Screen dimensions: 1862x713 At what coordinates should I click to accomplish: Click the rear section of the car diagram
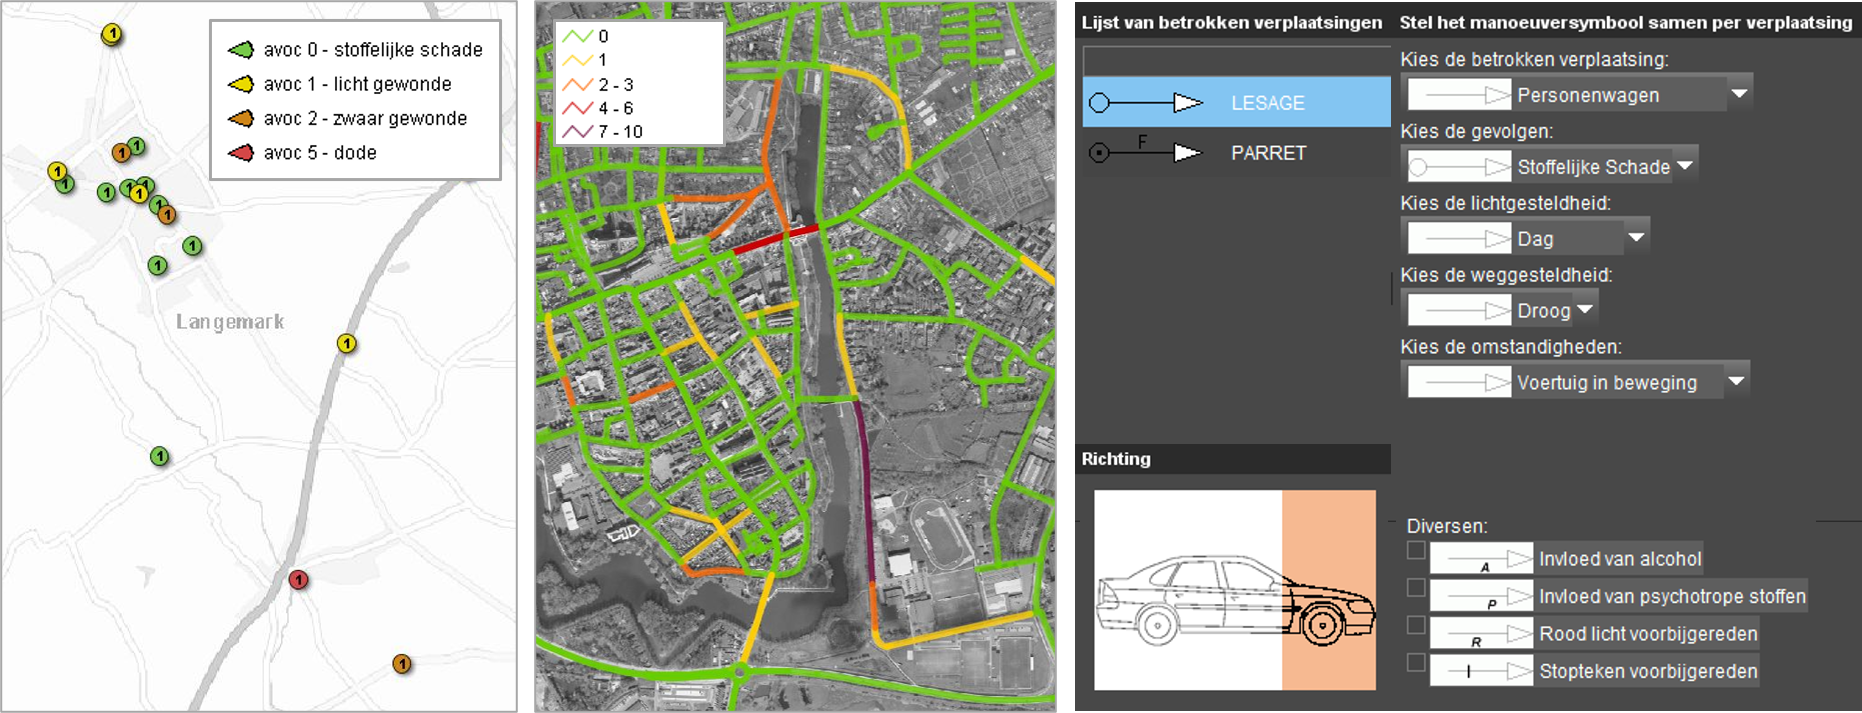pyautogui.click(x=1188, y=590)
